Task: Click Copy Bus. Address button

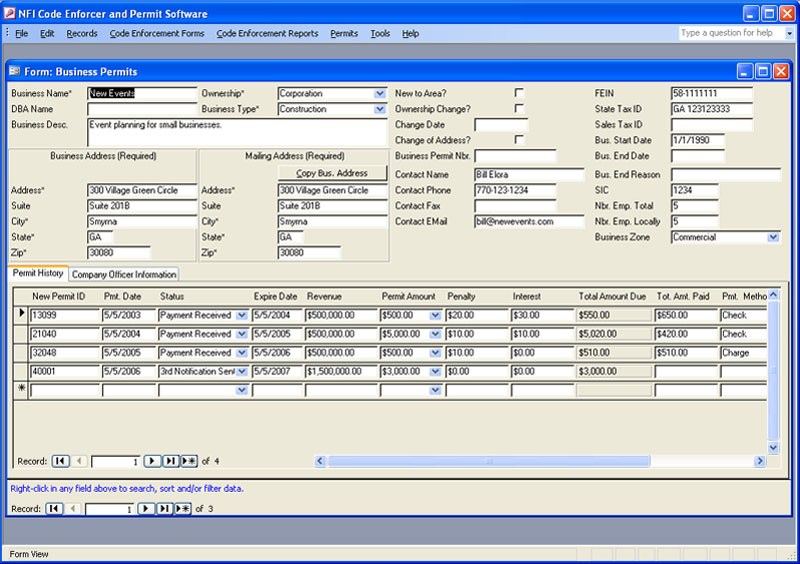Action: tap(332, 173)
